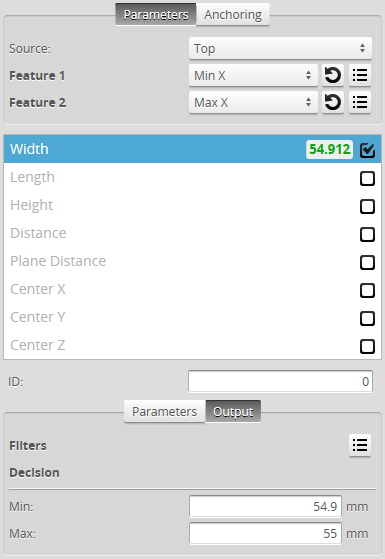
Task: Reset Feature 1 with the refresh icon
Action: click(333, 75)
